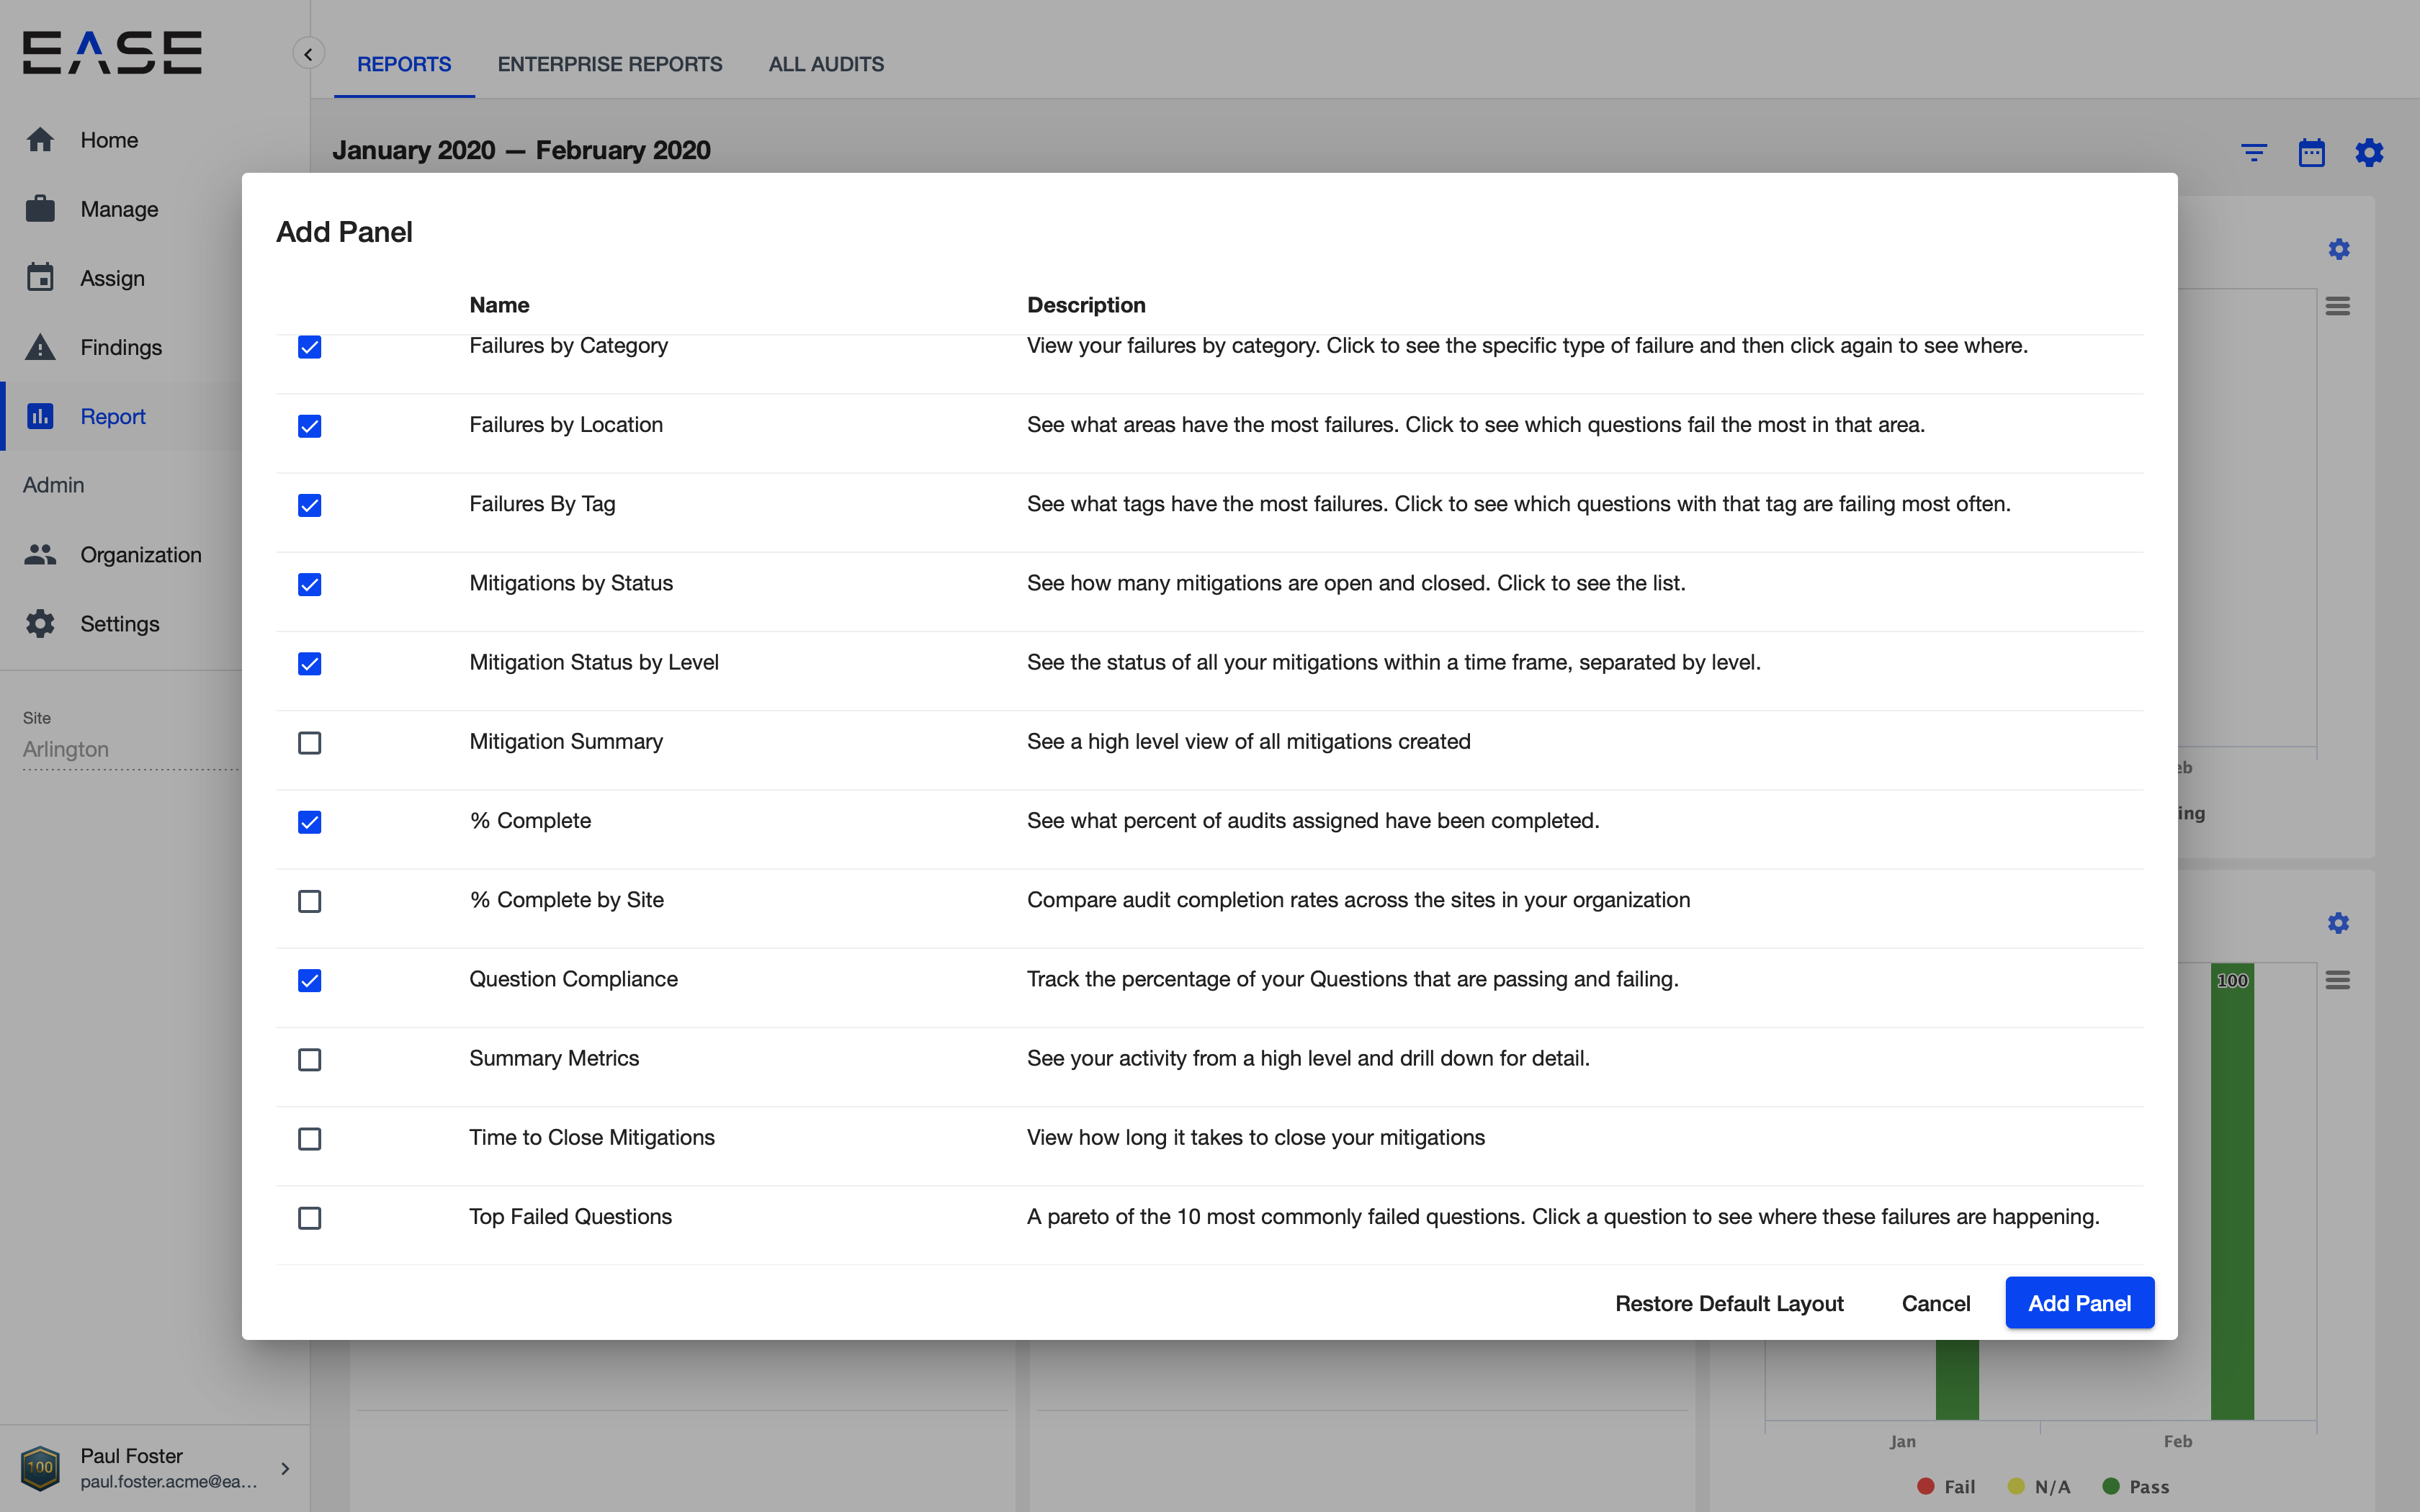Click Restore Default Layout
Screen dimensions: 2420x1512
(1728, 1303)
